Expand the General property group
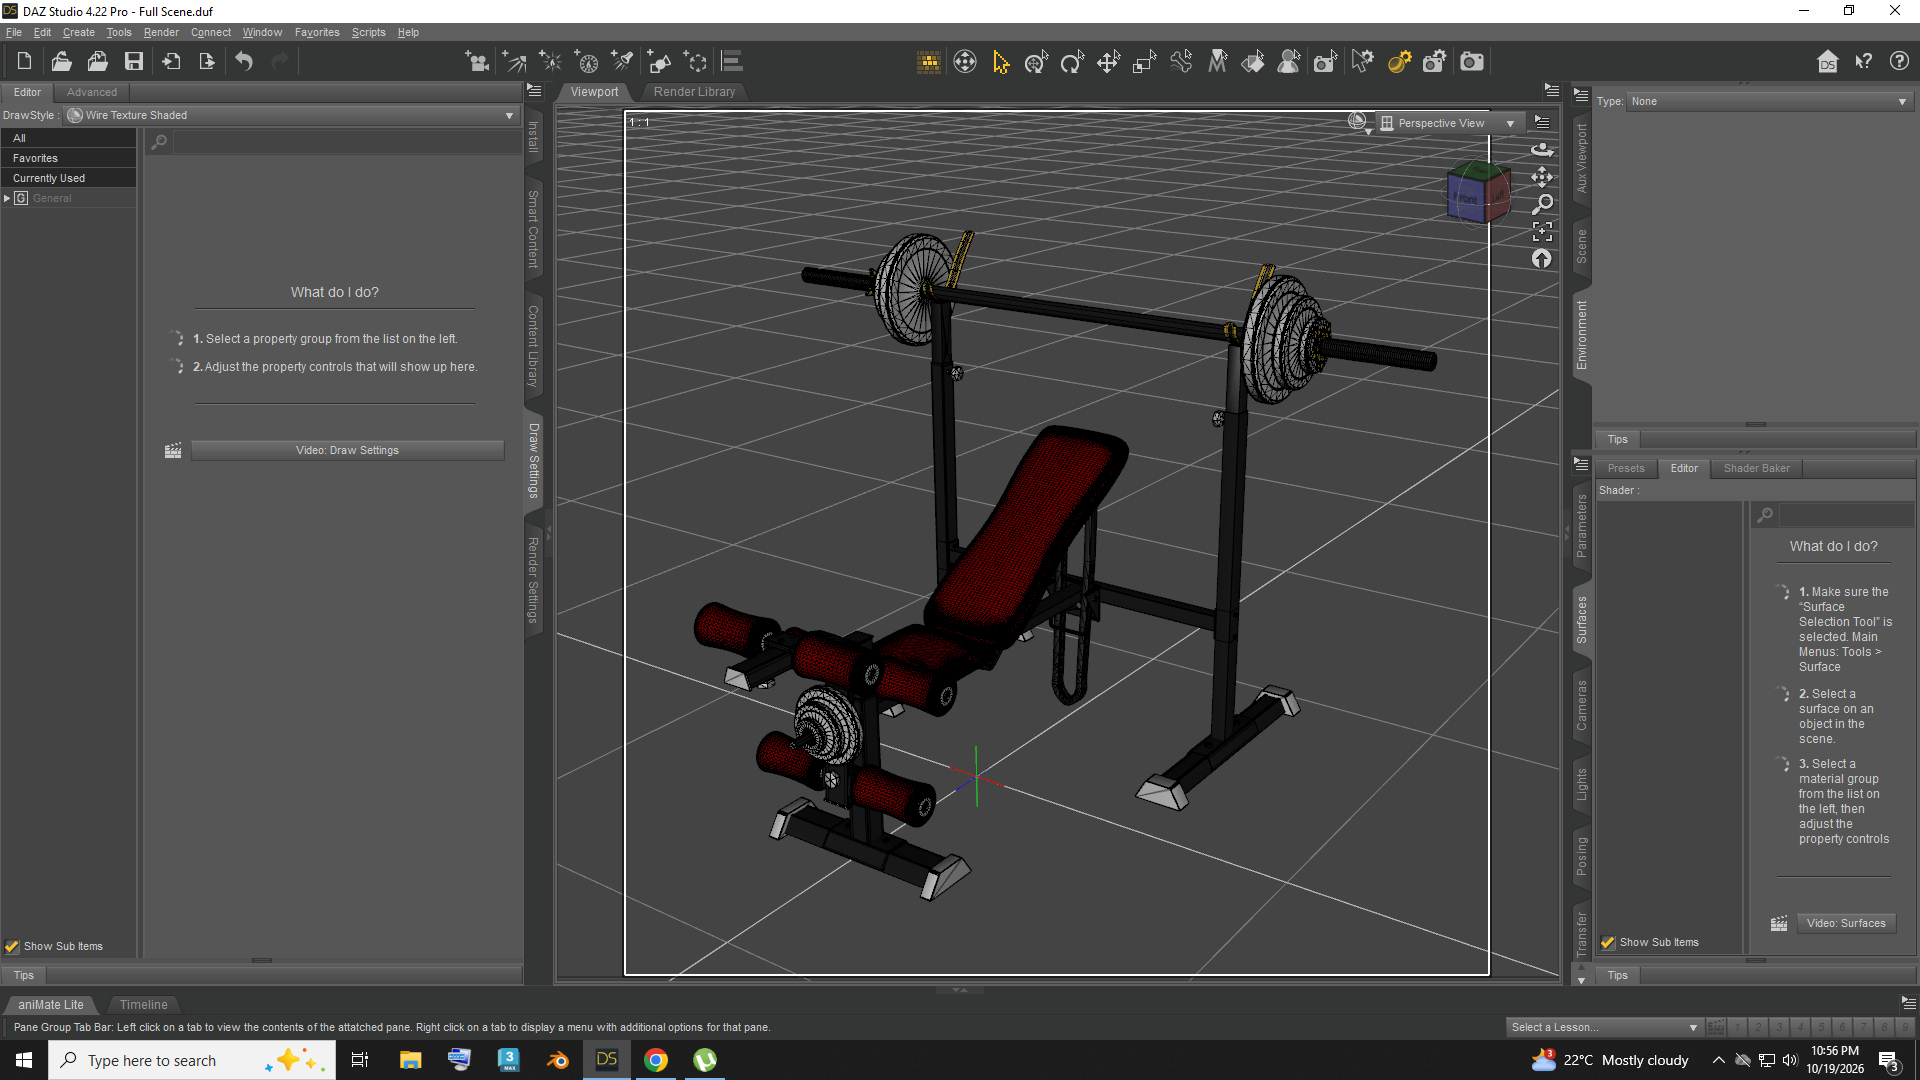1920x1080 pixels. 7,198
